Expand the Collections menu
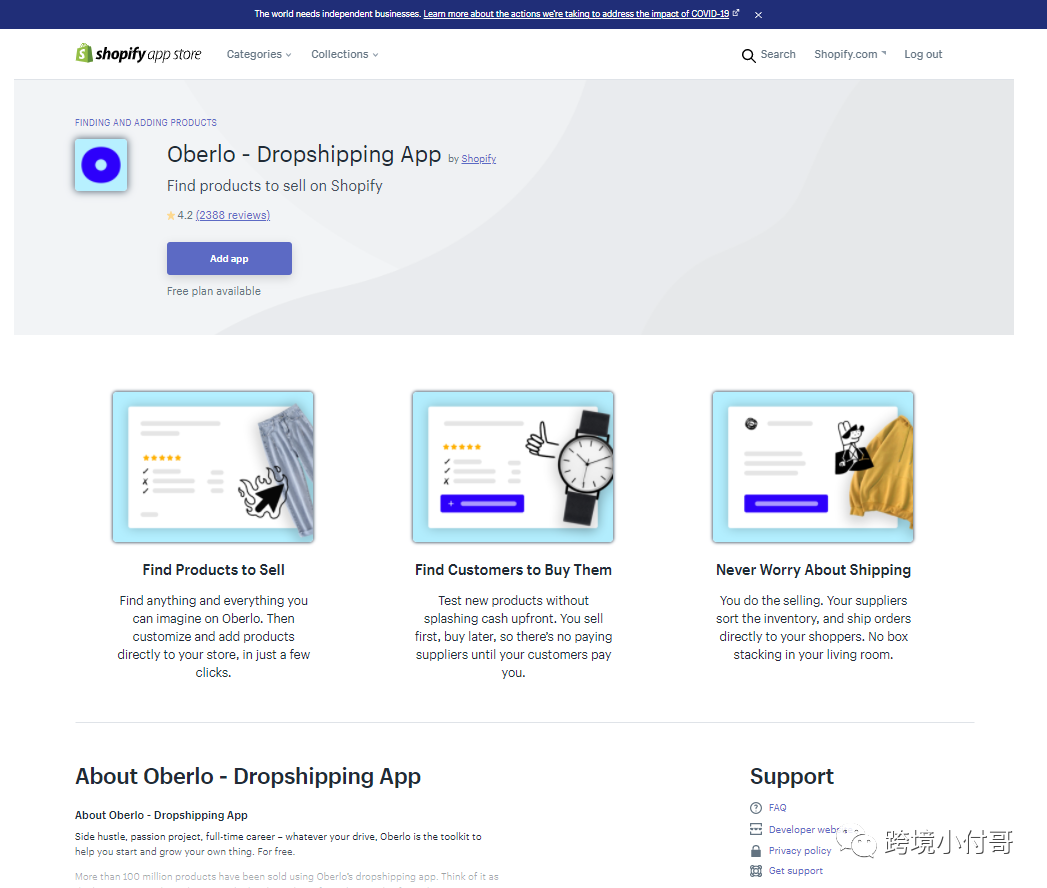 [345, 54]
